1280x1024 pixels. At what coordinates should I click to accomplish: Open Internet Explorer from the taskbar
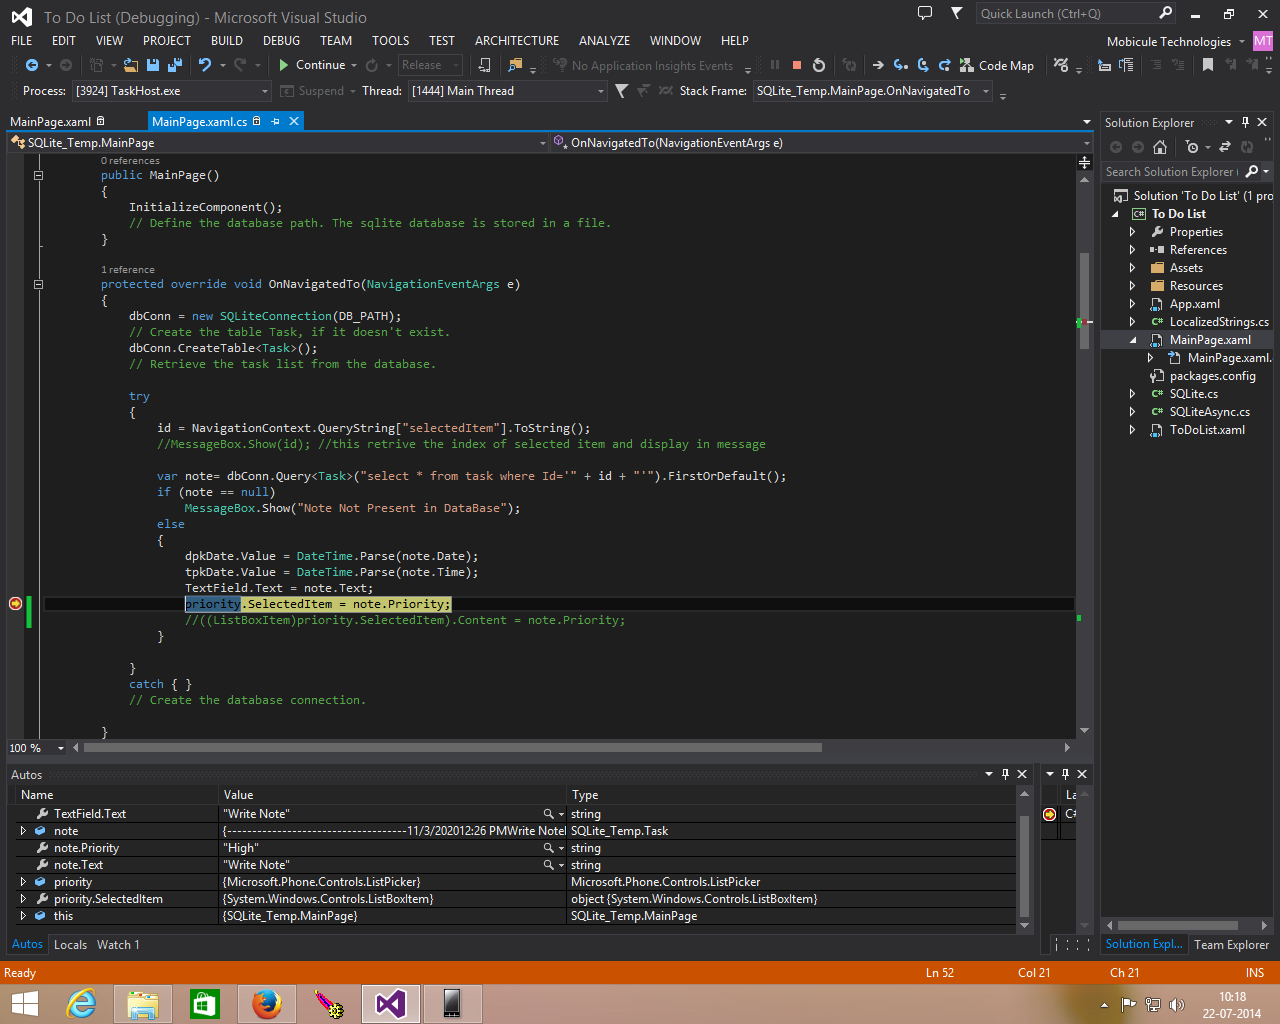coord(81,1003)
